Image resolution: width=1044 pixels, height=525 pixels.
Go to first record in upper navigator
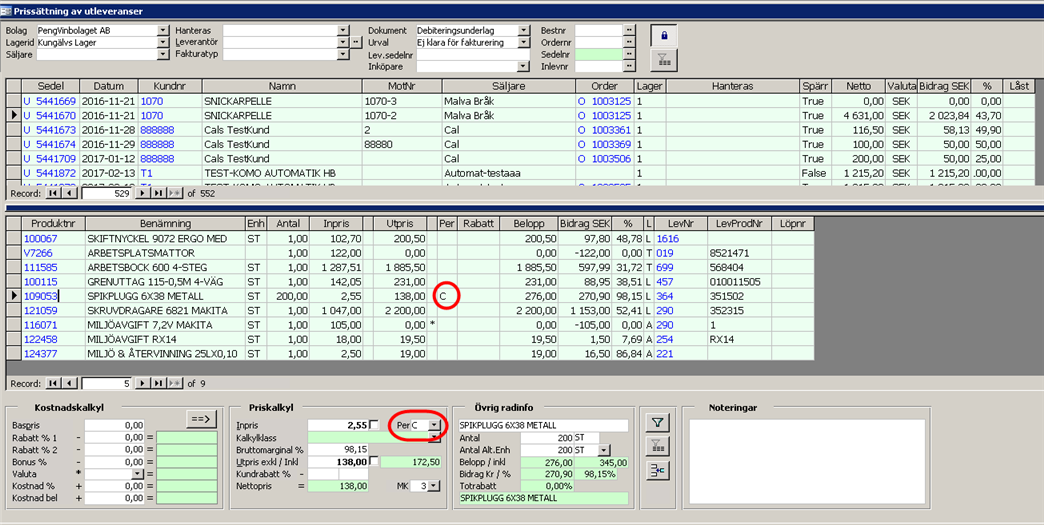click(x=54, y=192)
